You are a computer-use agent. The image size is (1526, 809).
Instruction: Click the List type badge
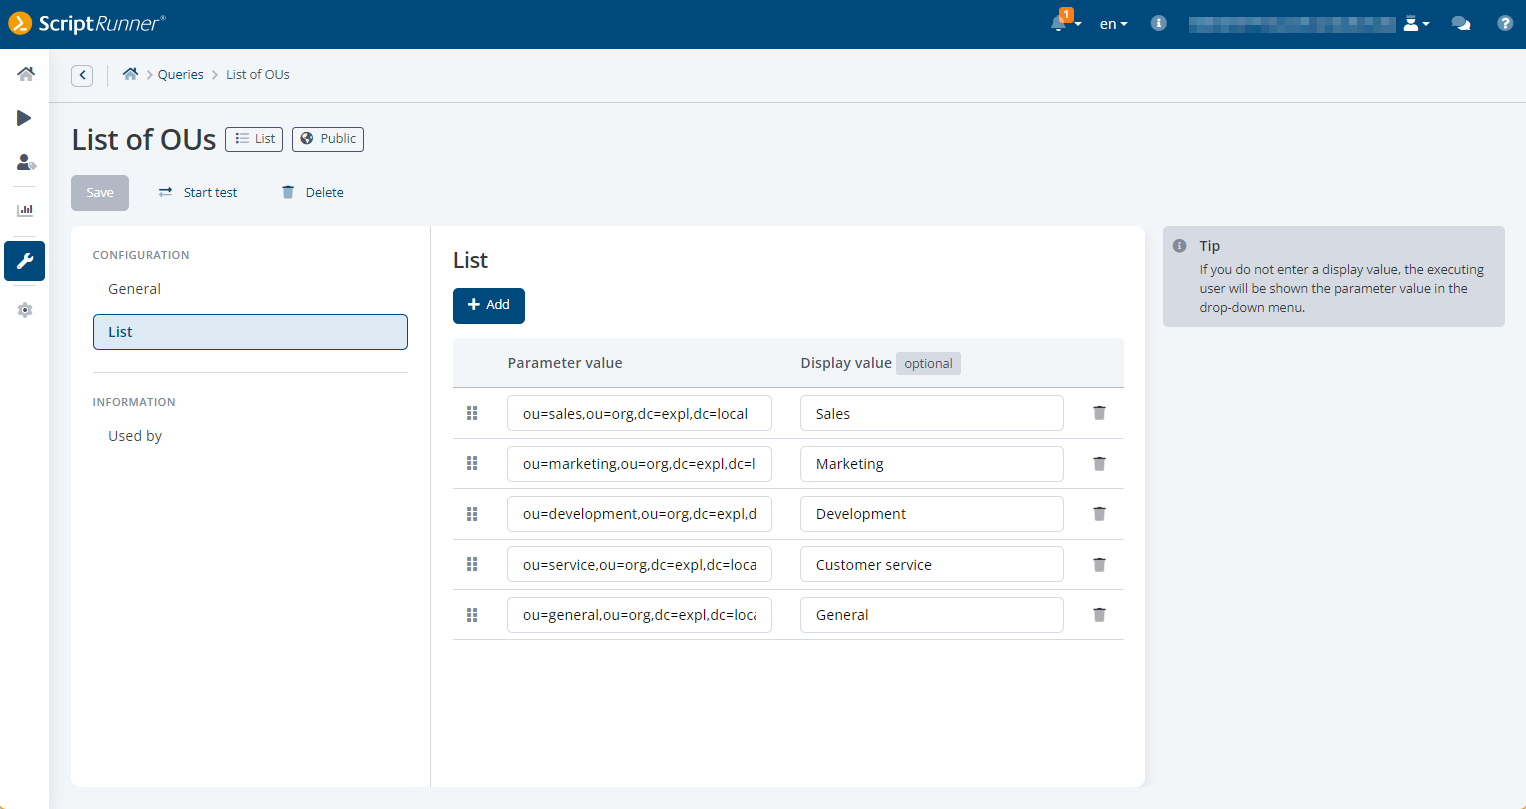[x=254, y=139]
